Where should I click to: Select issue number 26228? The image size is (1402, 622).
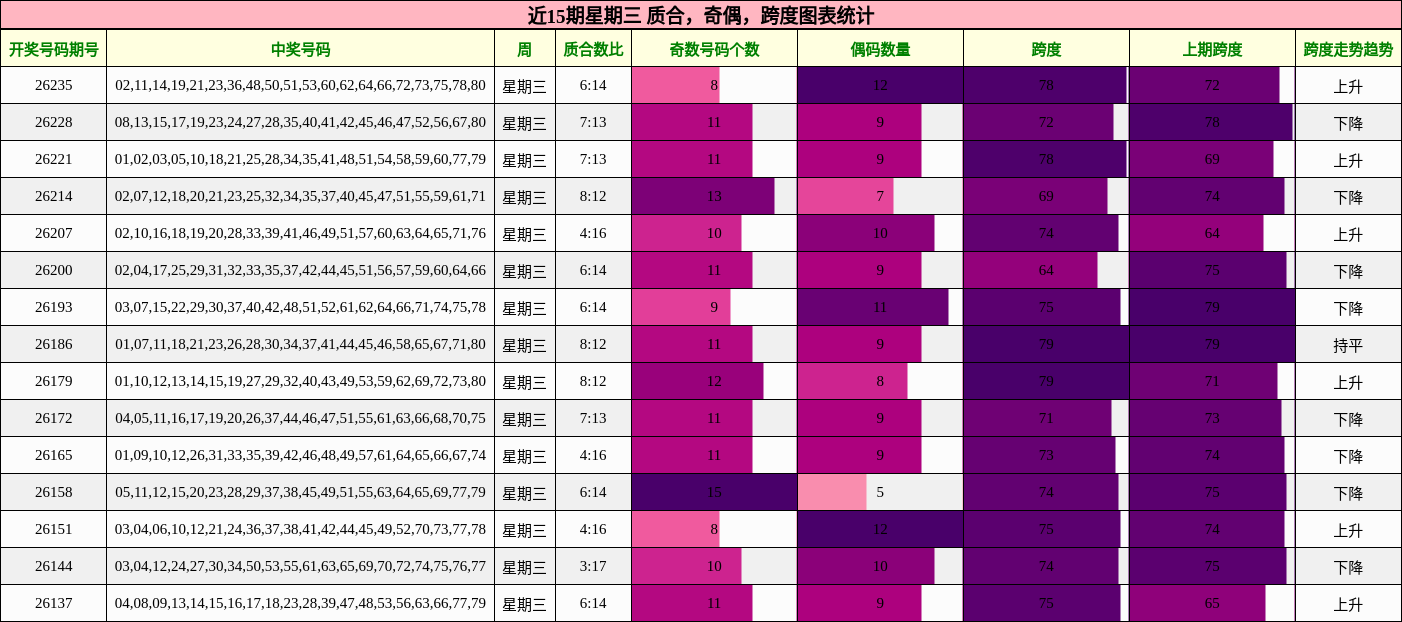[x=54, y=122]
